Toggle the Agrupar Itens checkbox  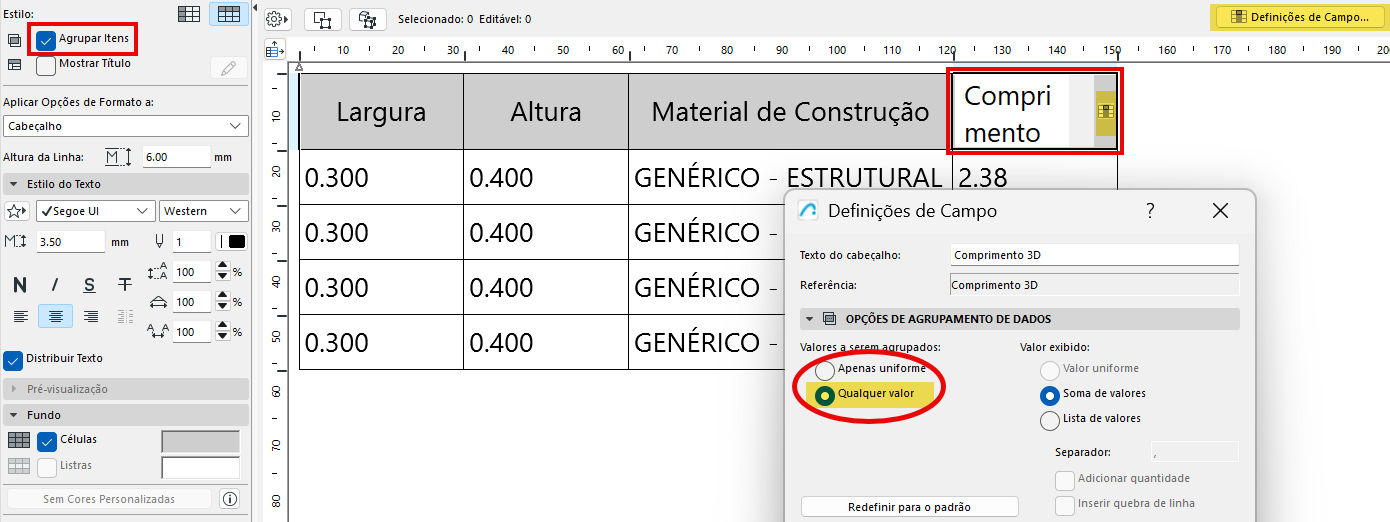(45, 40)
